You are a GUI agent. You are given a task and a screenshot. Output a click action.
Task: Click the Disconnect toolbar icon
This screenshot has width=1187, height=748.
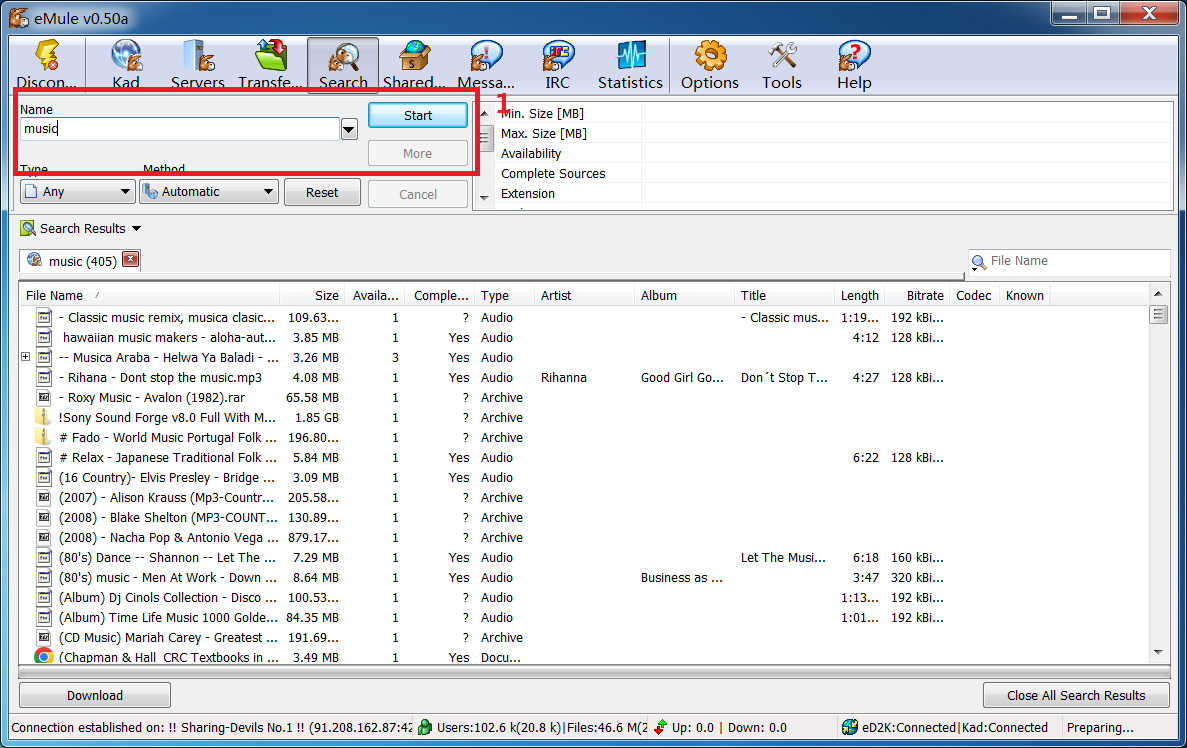tap(46, 65)
